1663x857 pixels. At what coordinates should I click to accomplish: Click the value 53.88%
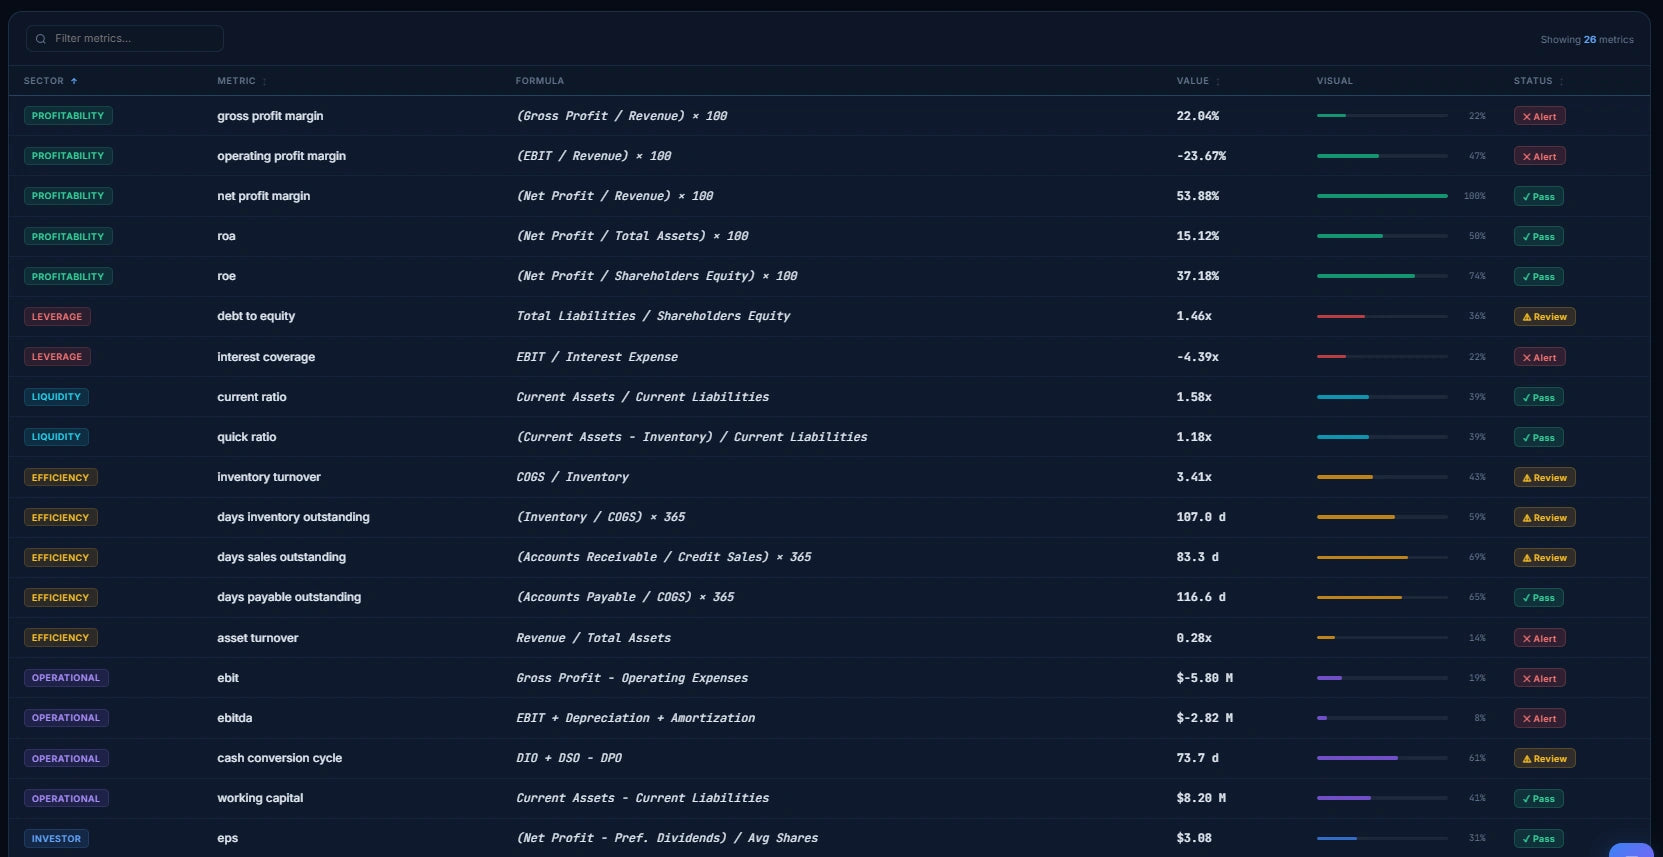tap(1198, 196)
